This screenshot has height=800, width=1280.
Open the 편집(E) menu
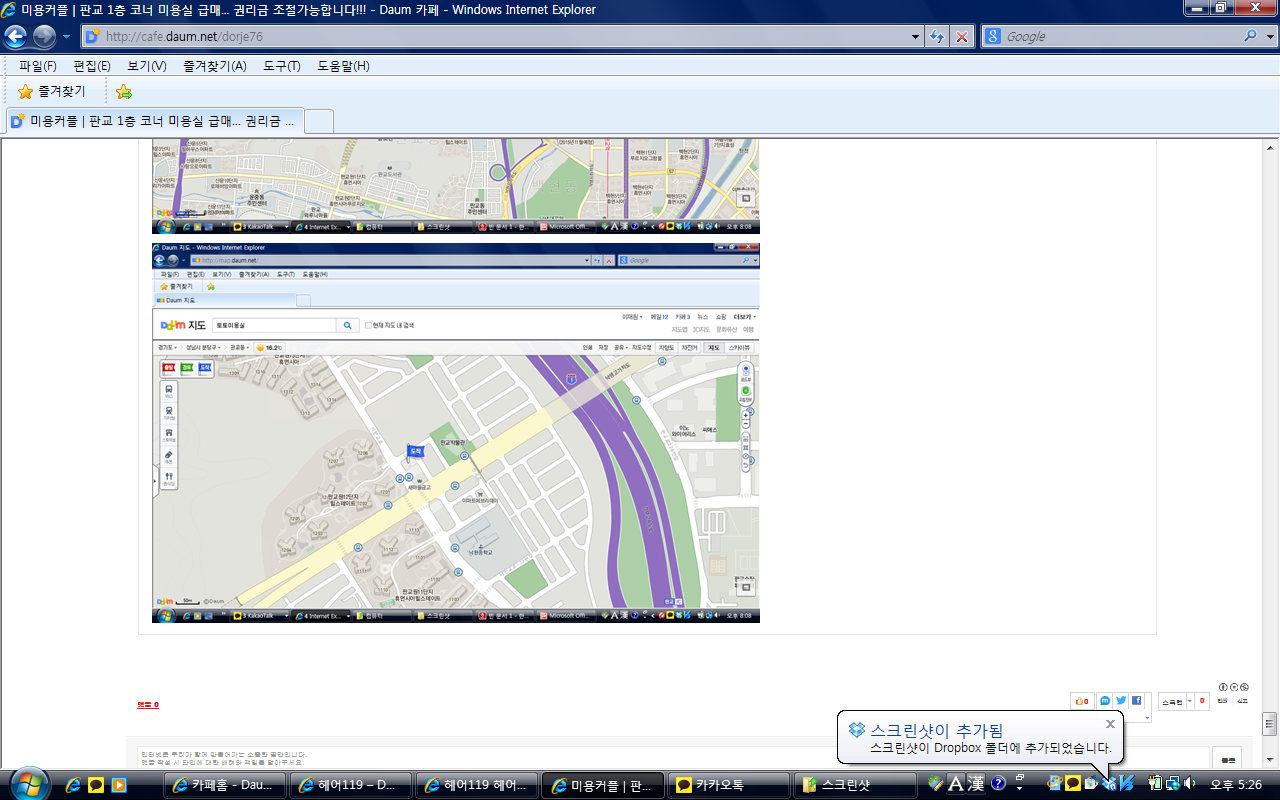click(x=92, y=66)
